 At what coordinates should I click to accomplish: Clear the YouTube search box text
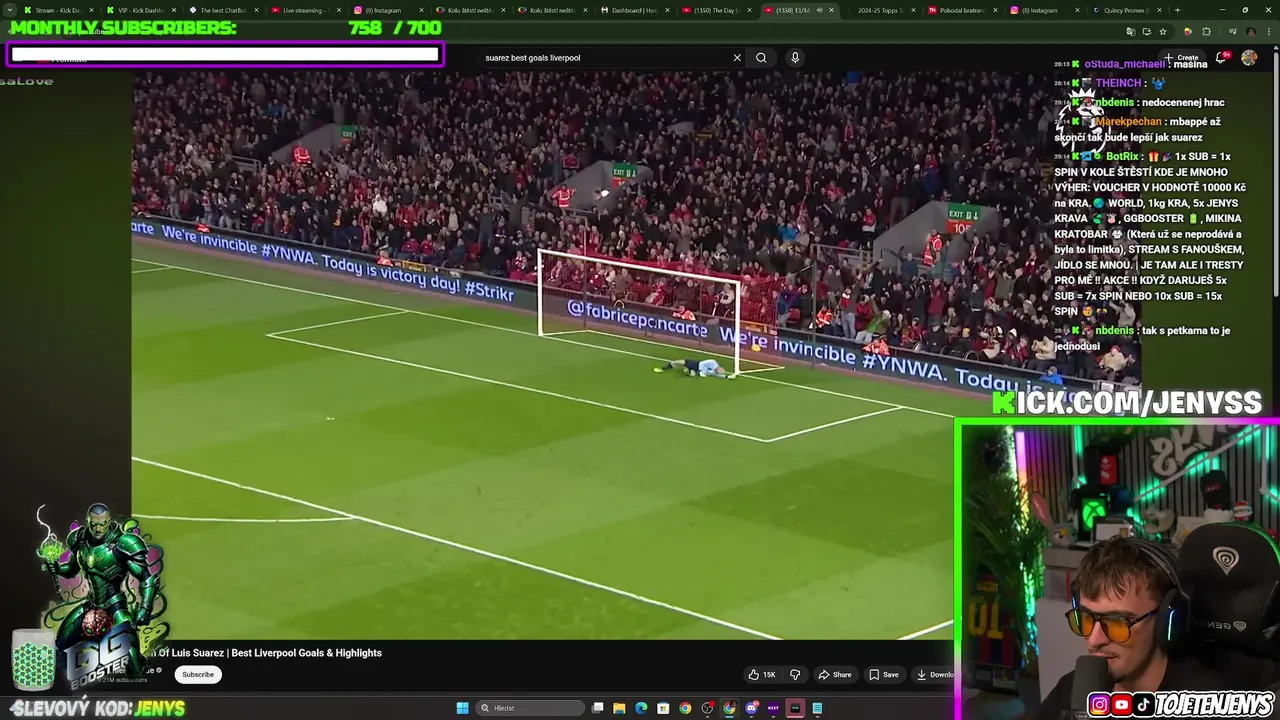[x=737, y=58]
